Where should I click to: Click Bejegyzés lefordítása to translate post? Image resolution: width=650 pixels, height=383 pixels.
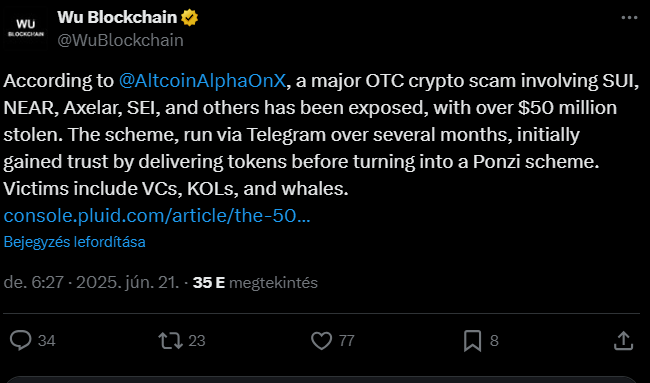click(x=75, y=242)
